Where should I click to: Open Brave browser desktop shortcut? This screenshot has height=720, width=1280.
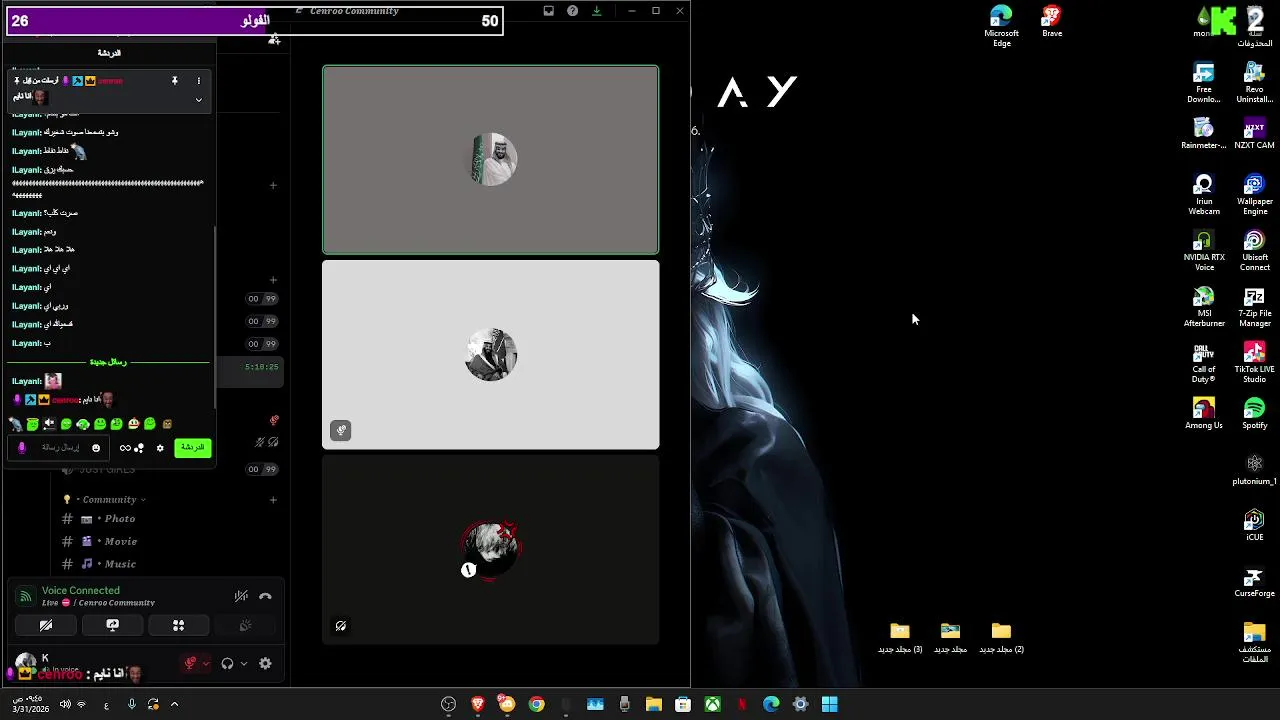pyautogui.click(x=1052, y=22)
